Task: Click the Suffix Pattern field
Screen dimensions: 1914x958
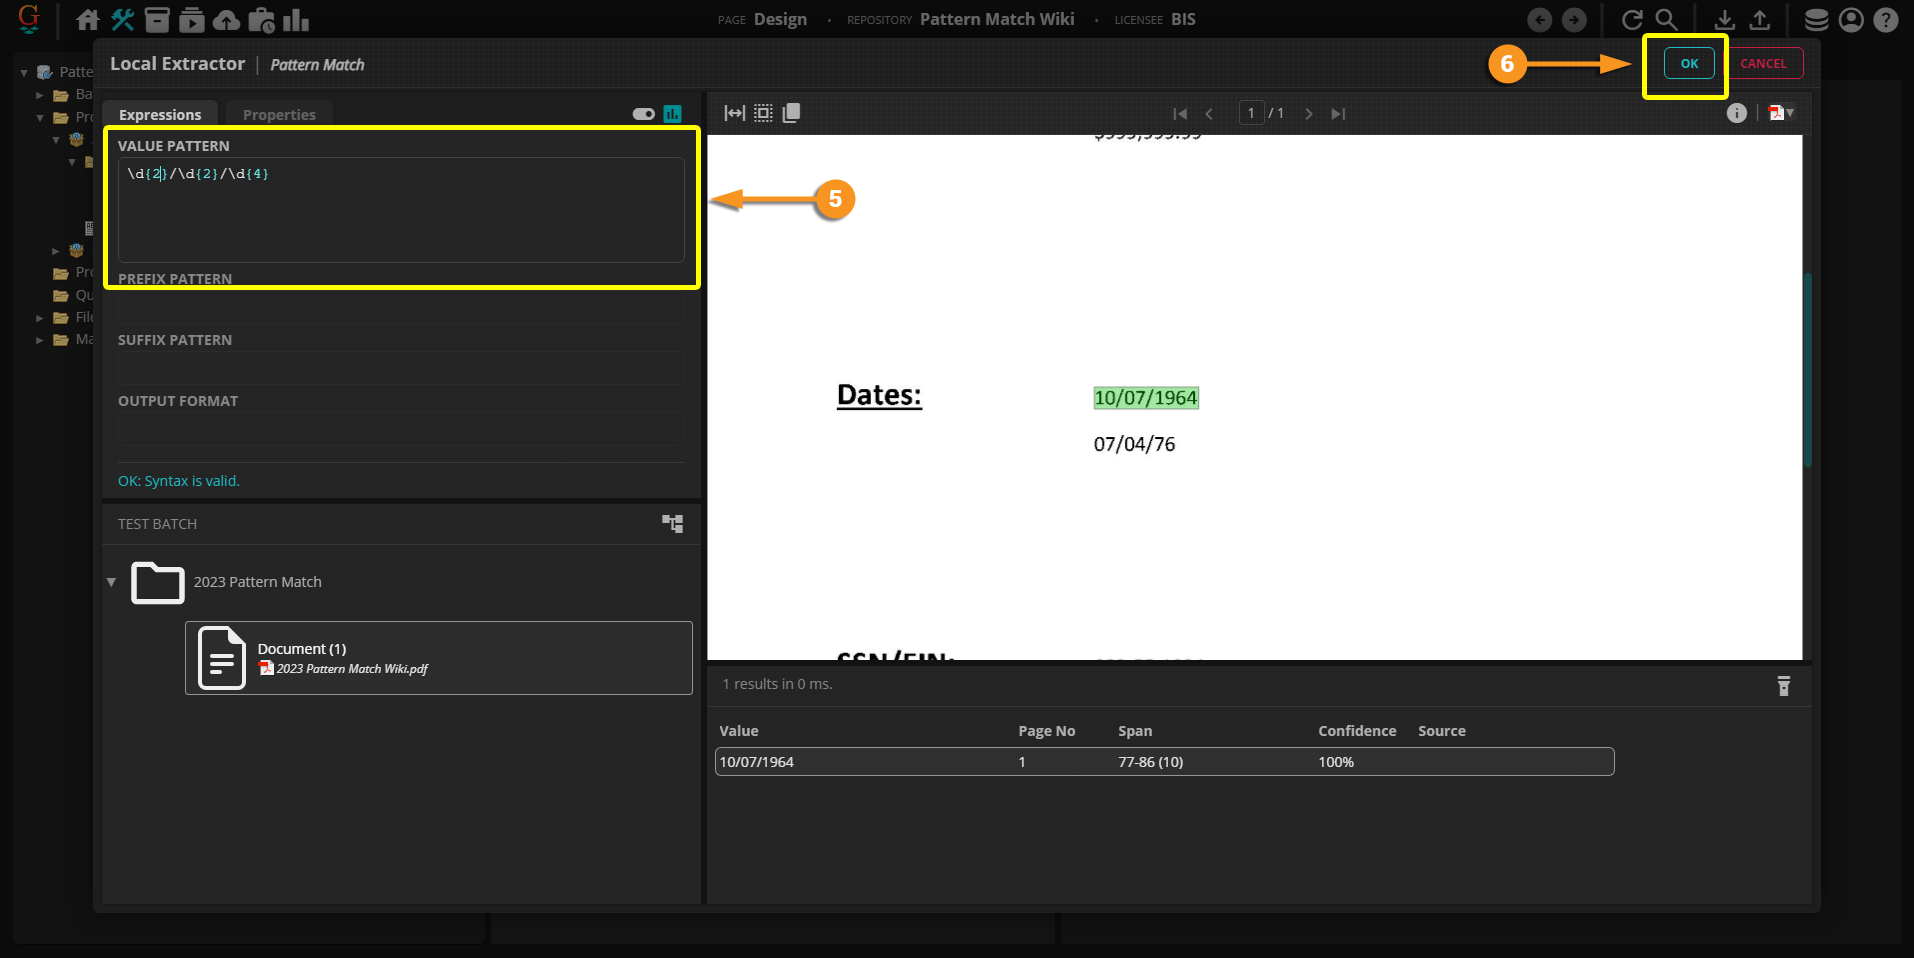Action: tap(401, 368)
